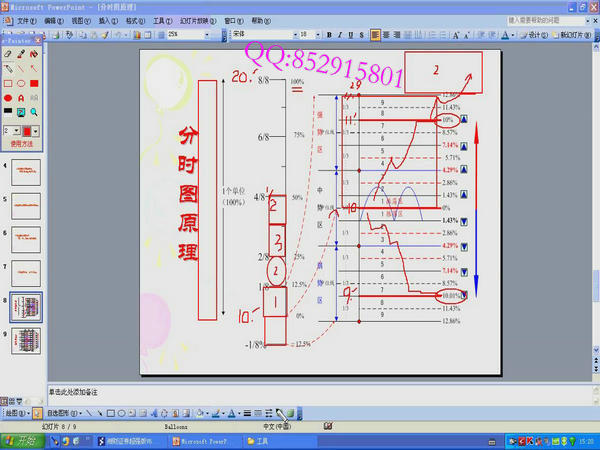600x450 pixels.
Task: Click the Windows 开始 Start button
Action: [20, 440]
